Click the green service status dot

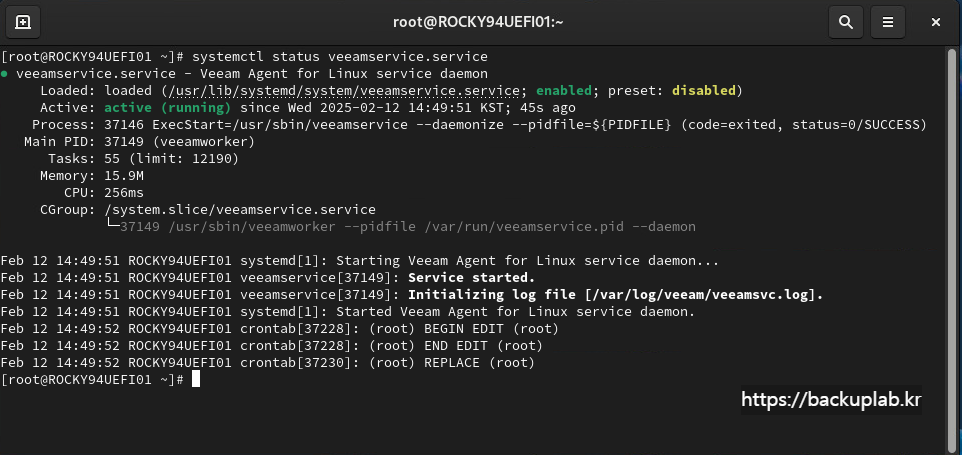5,74
